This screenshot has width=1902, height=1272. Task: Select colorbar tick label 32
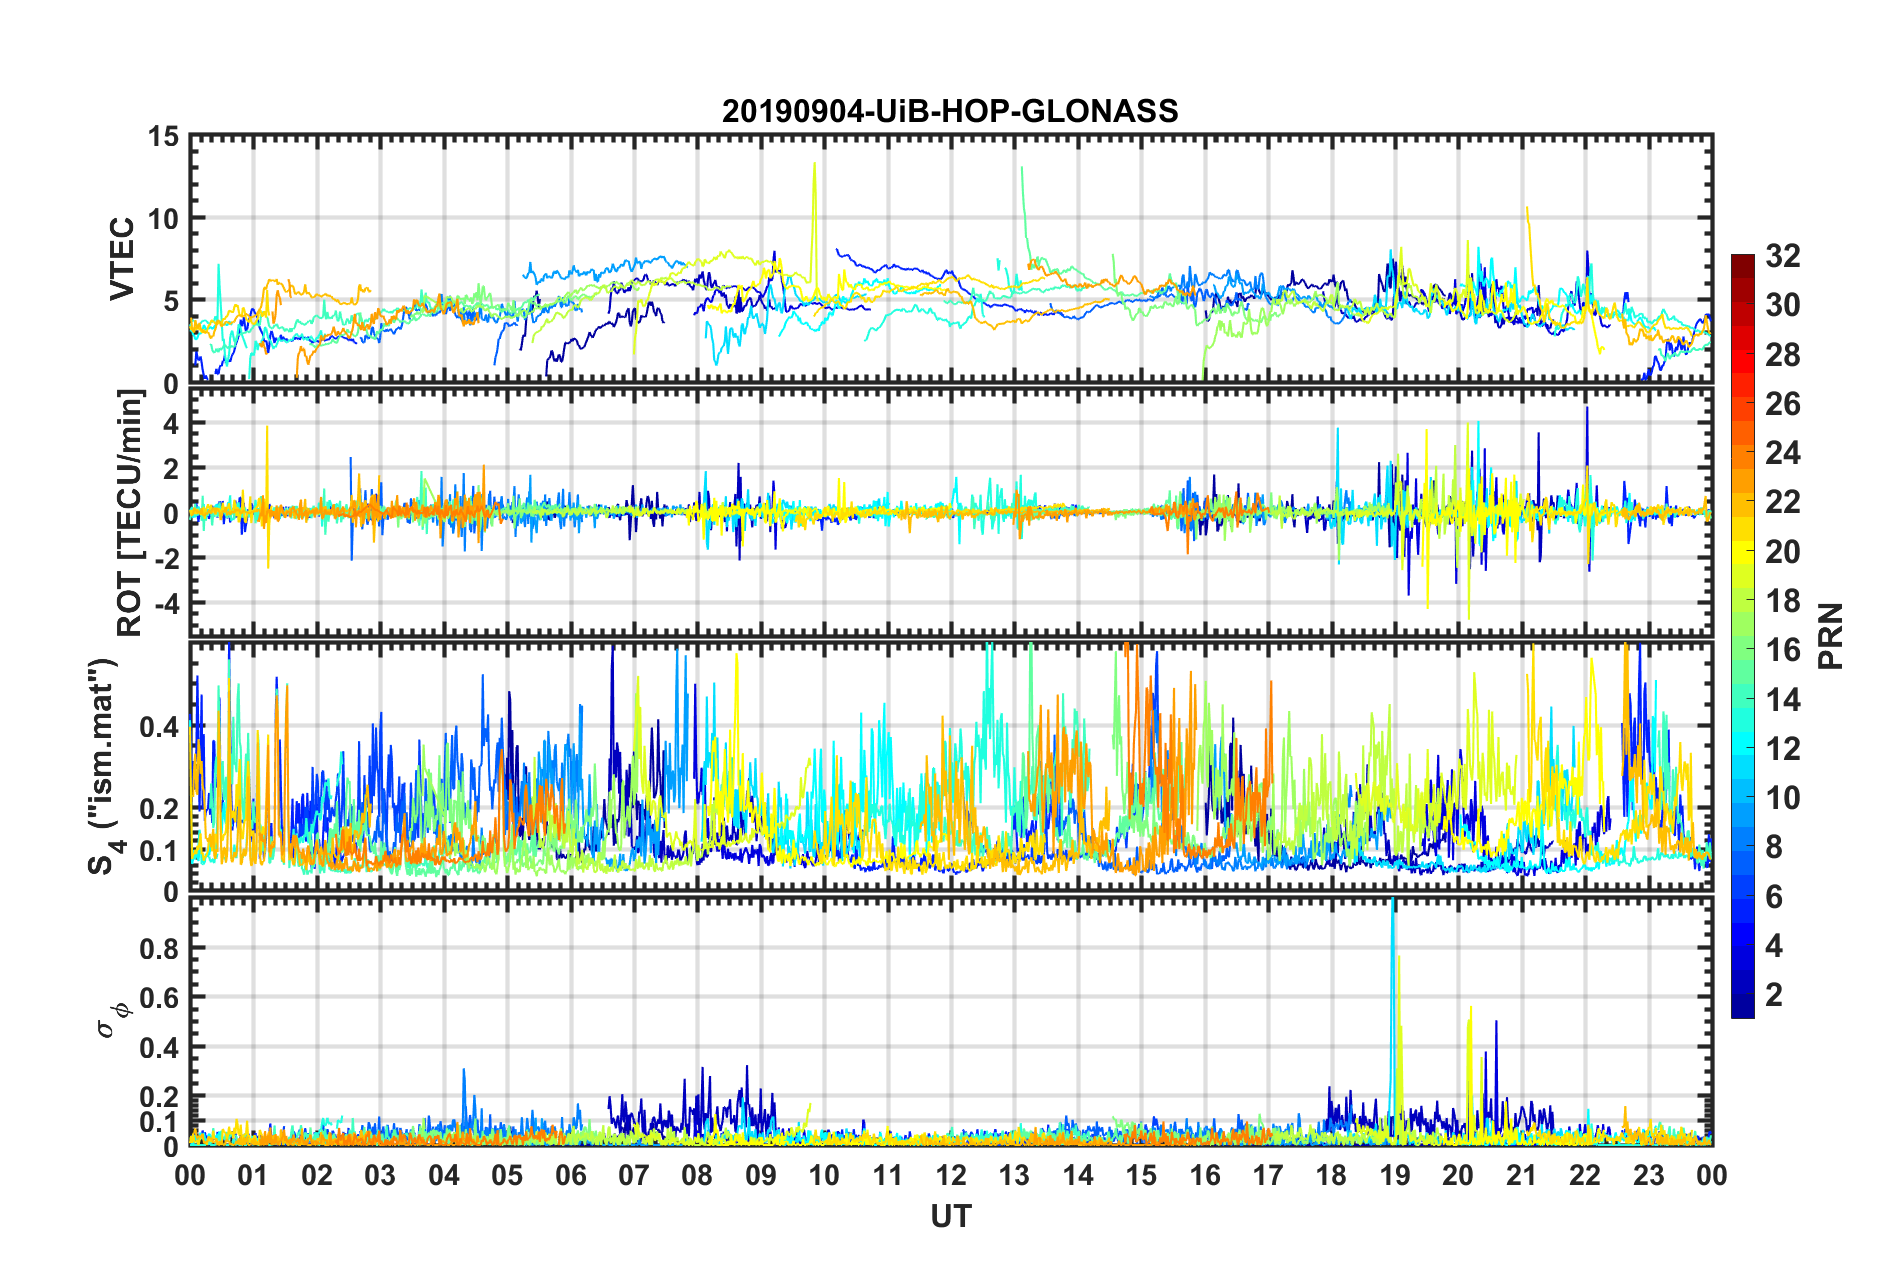point(1783,256)
